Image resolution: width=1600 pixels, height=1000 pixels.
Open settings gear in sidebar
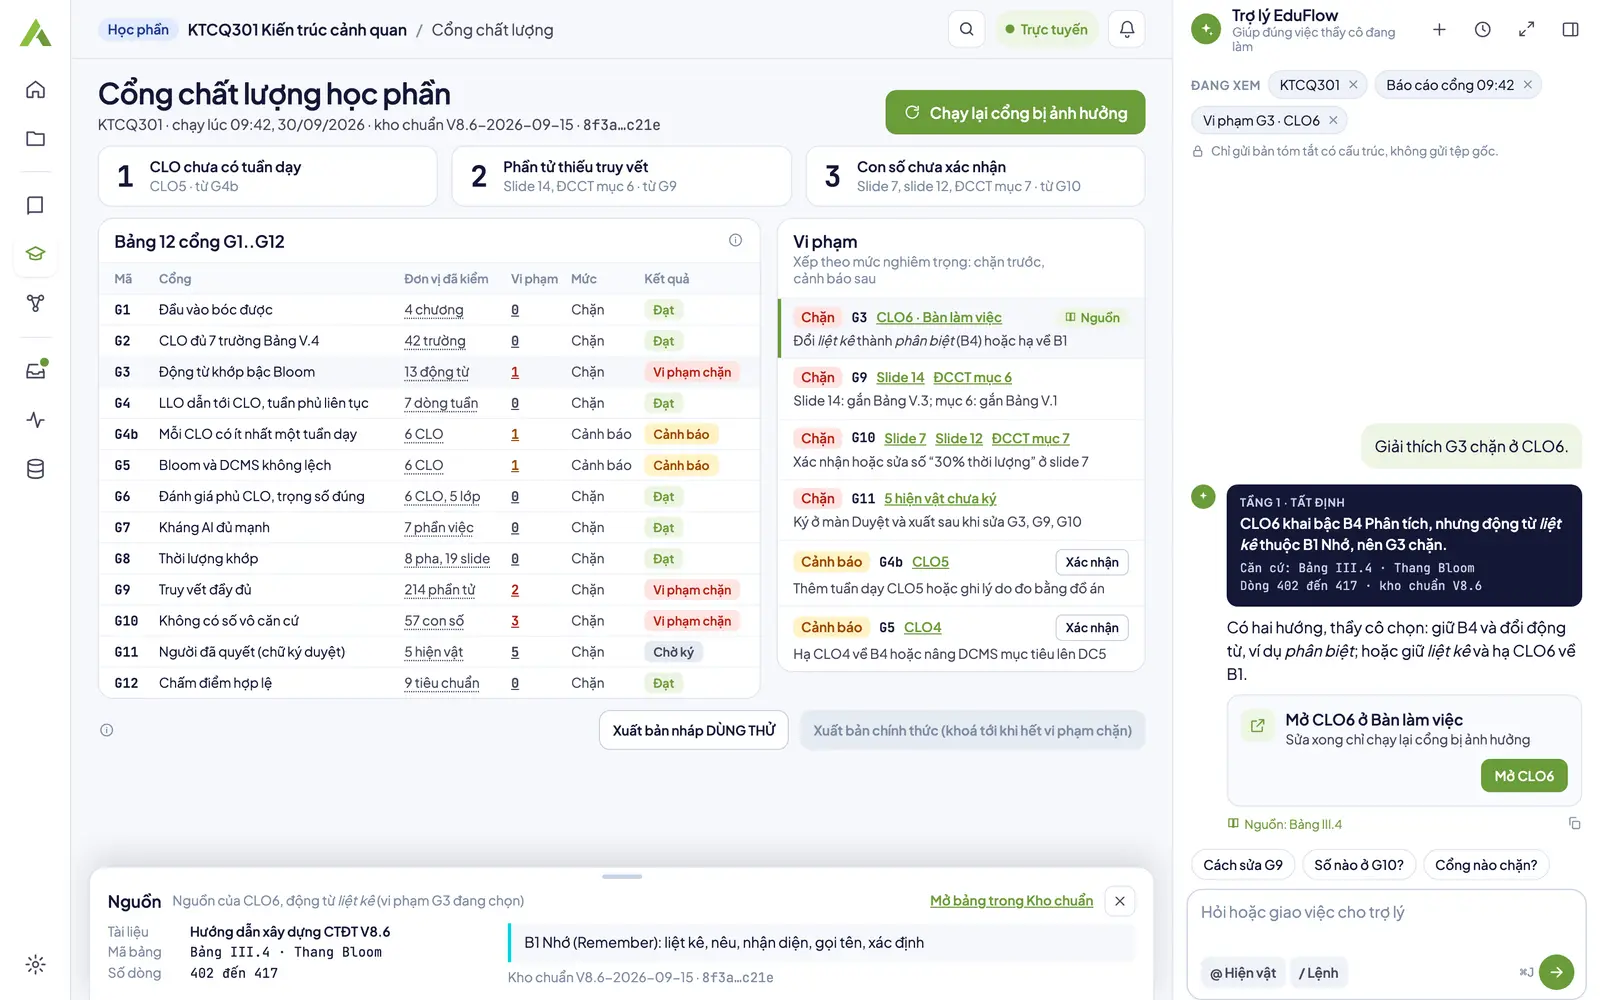[x=35, y=965]
